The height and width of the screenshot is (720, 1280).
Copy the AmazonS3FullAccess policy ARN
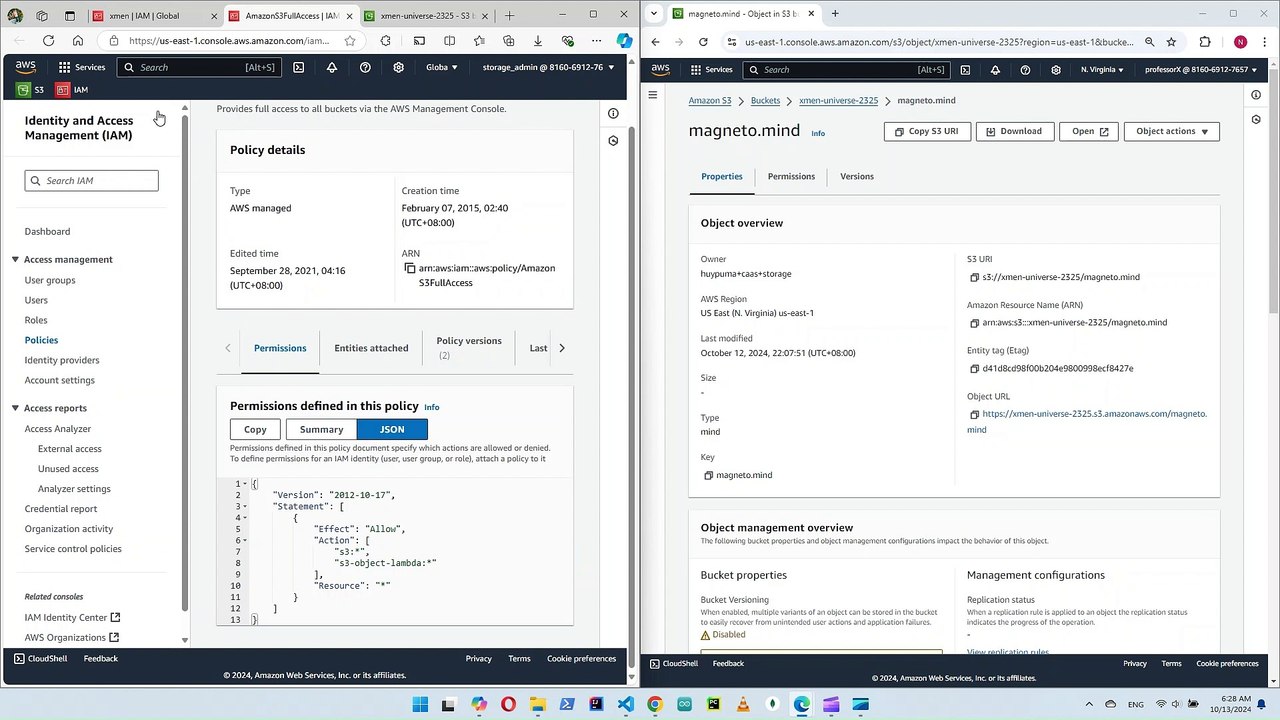coord(410,268)
